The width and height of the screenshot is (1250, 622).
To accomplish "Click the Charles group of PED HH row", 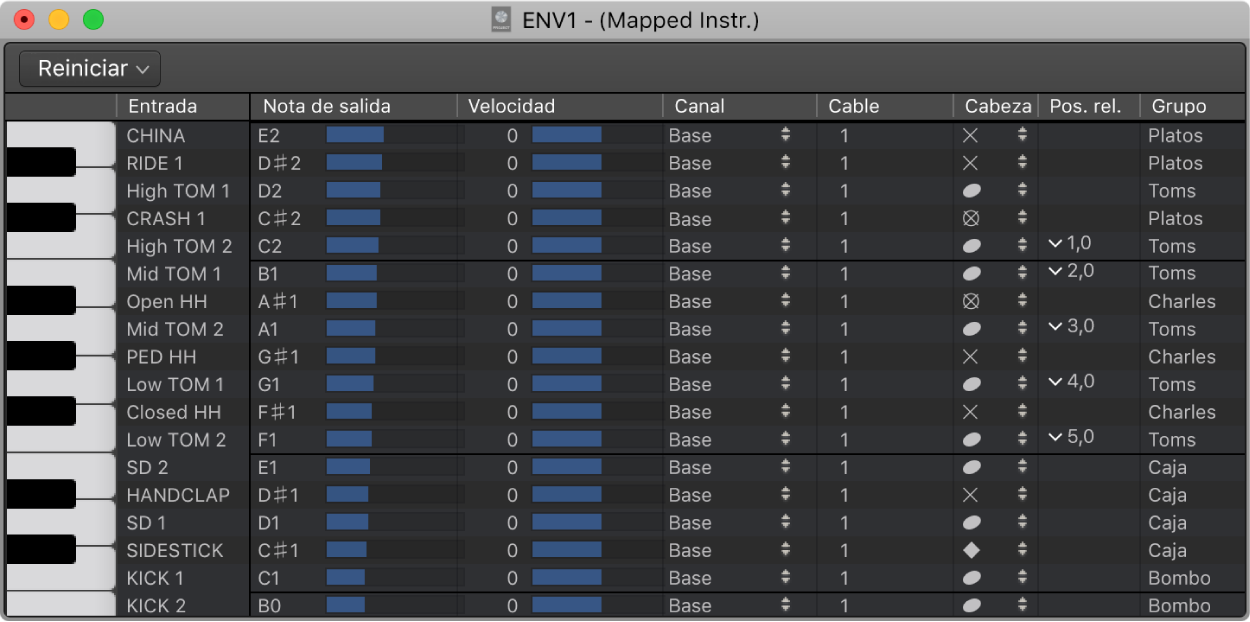I will pos(1182,357).
